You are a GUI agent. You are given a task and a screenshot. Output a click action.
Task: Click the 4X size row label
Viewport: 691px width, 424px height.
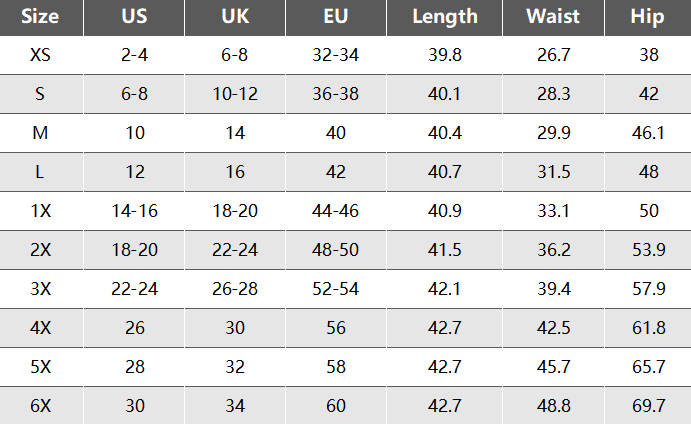(41, 328)
